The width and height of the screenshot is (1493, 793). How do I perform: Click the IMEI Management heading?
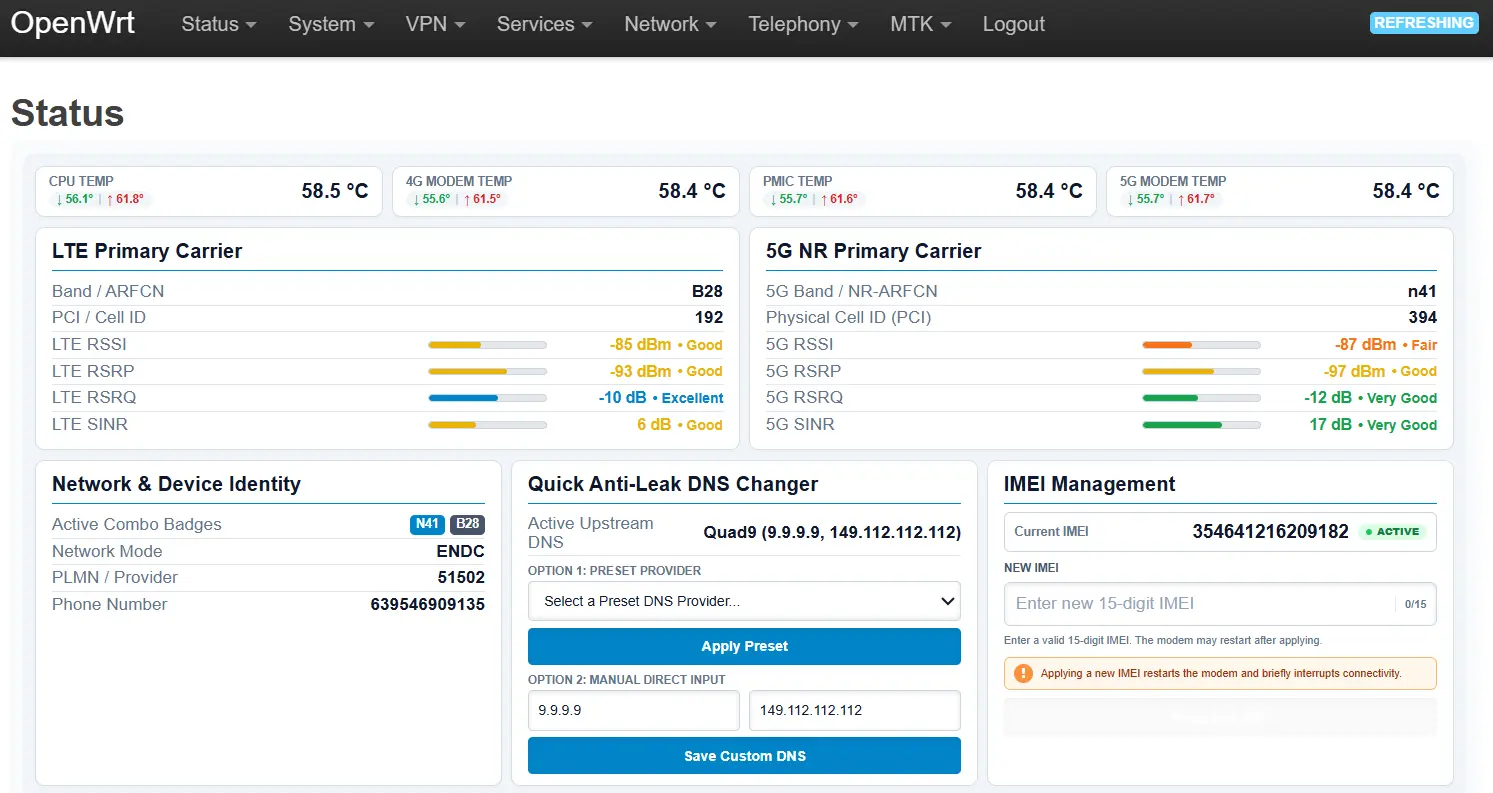1090,484
